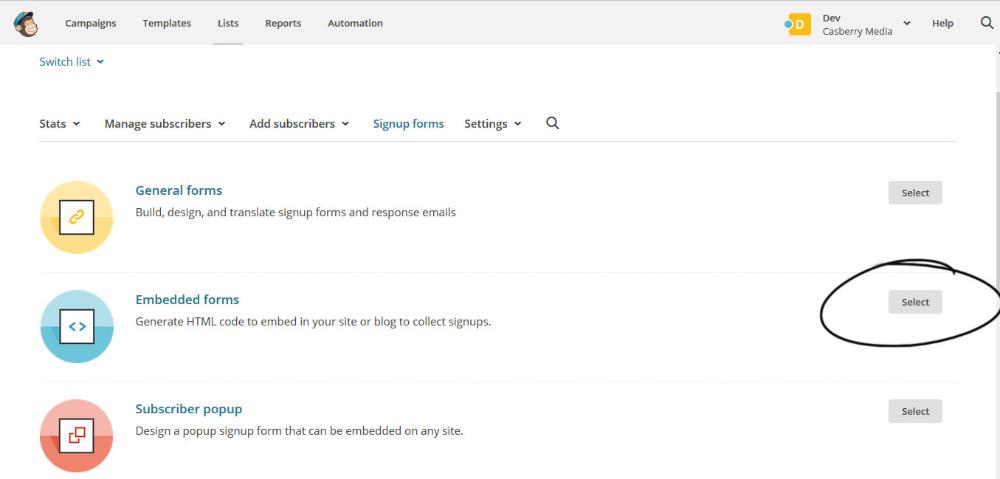
Task: Open the Dev Casberry Media account menu
Action: pyautogui.click(x=865, y=24)
